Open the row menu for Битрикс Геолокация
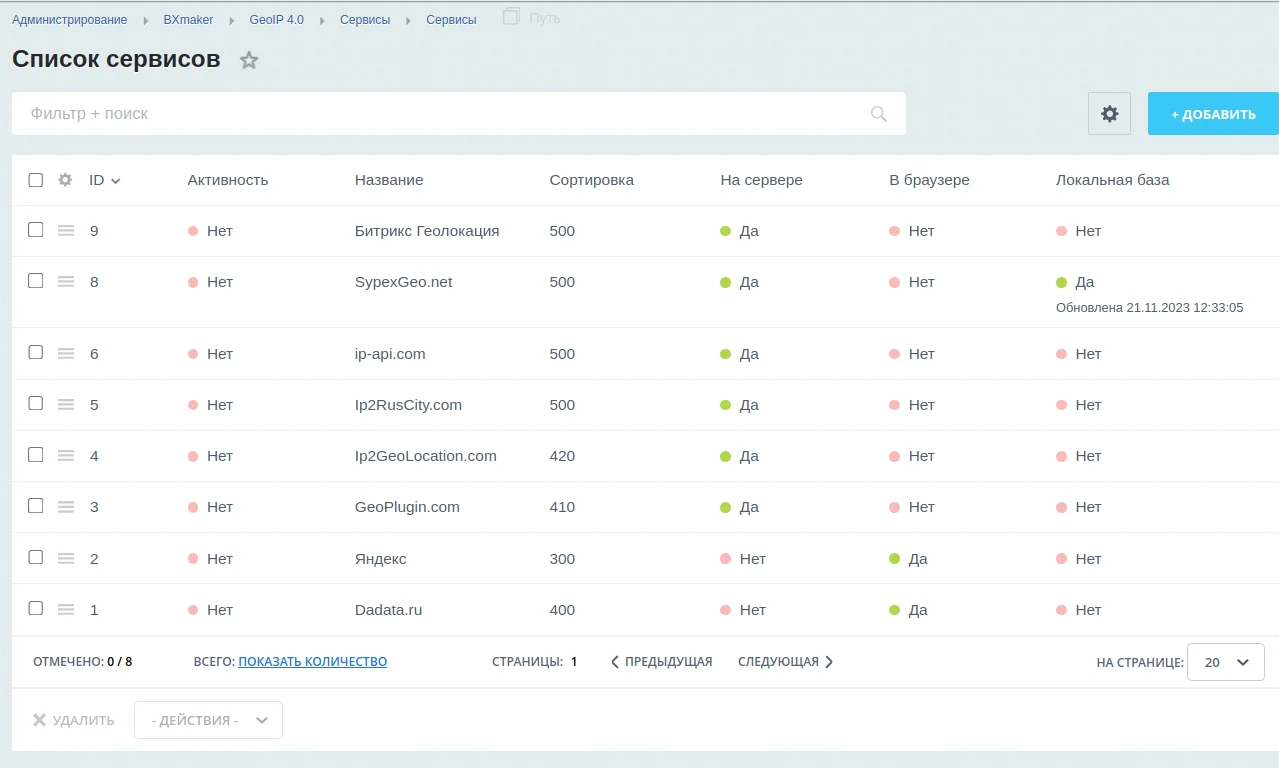The image size is (1279, 768). pos(66,231)
